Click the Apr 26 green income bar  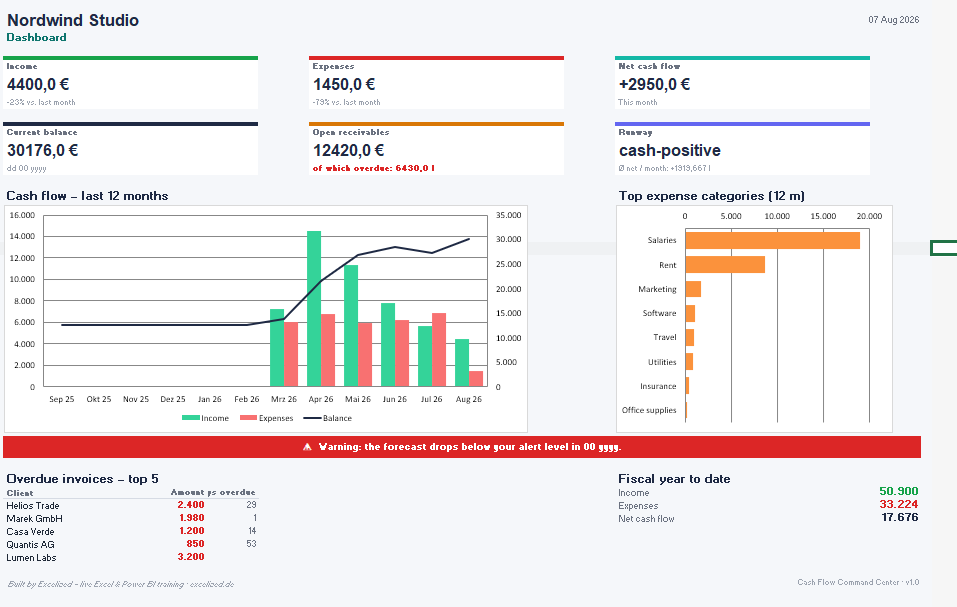(x=314, y=309)
